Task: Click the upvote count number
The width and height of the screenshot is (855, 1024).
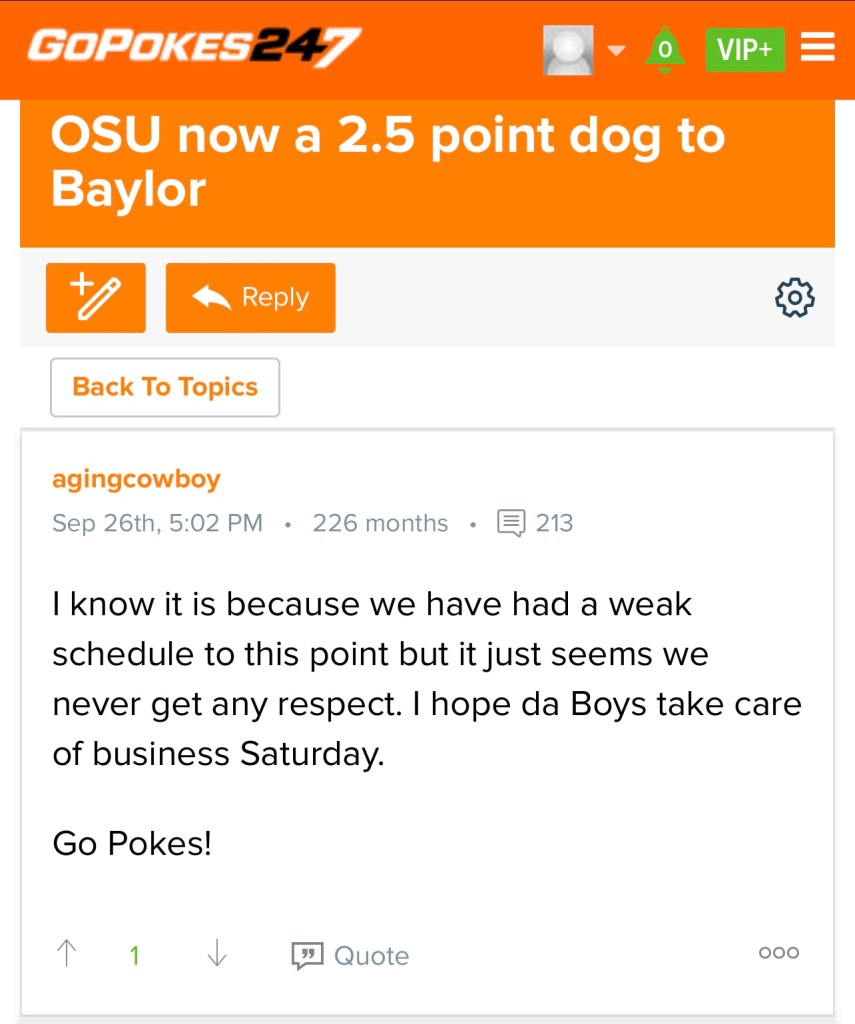Action: [x=134, y=955]
